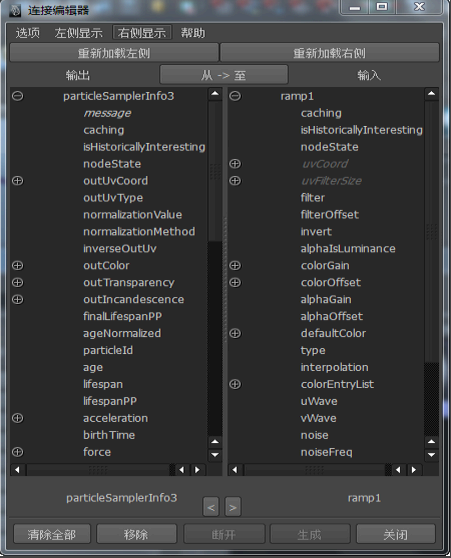
Task: Click the left arrow button below lists
Action: click(x=211, y=507)
